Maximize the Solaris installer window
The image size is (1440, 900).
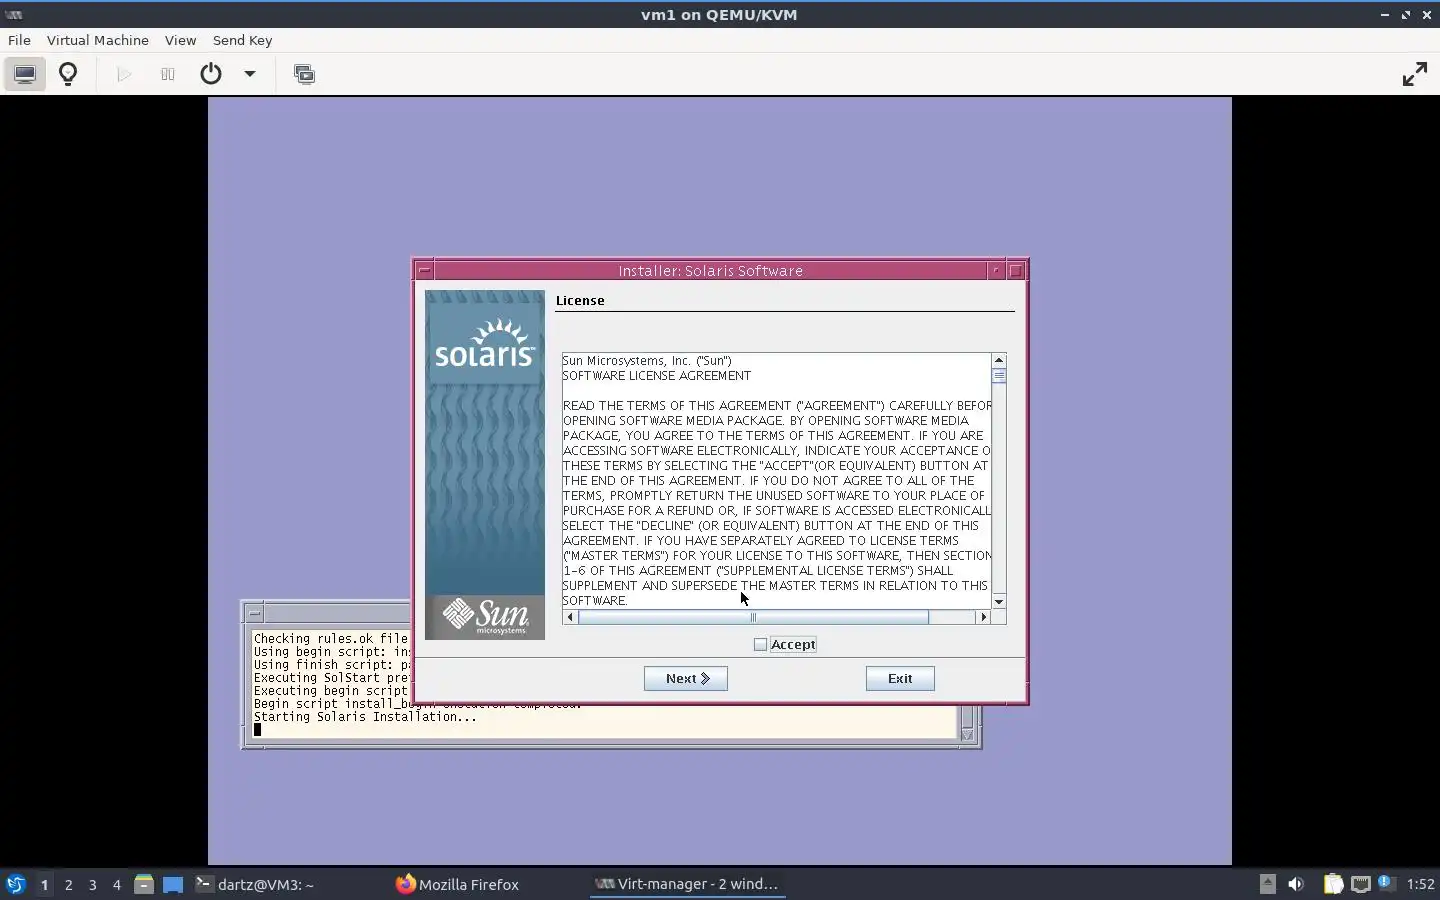point(1016,270)
